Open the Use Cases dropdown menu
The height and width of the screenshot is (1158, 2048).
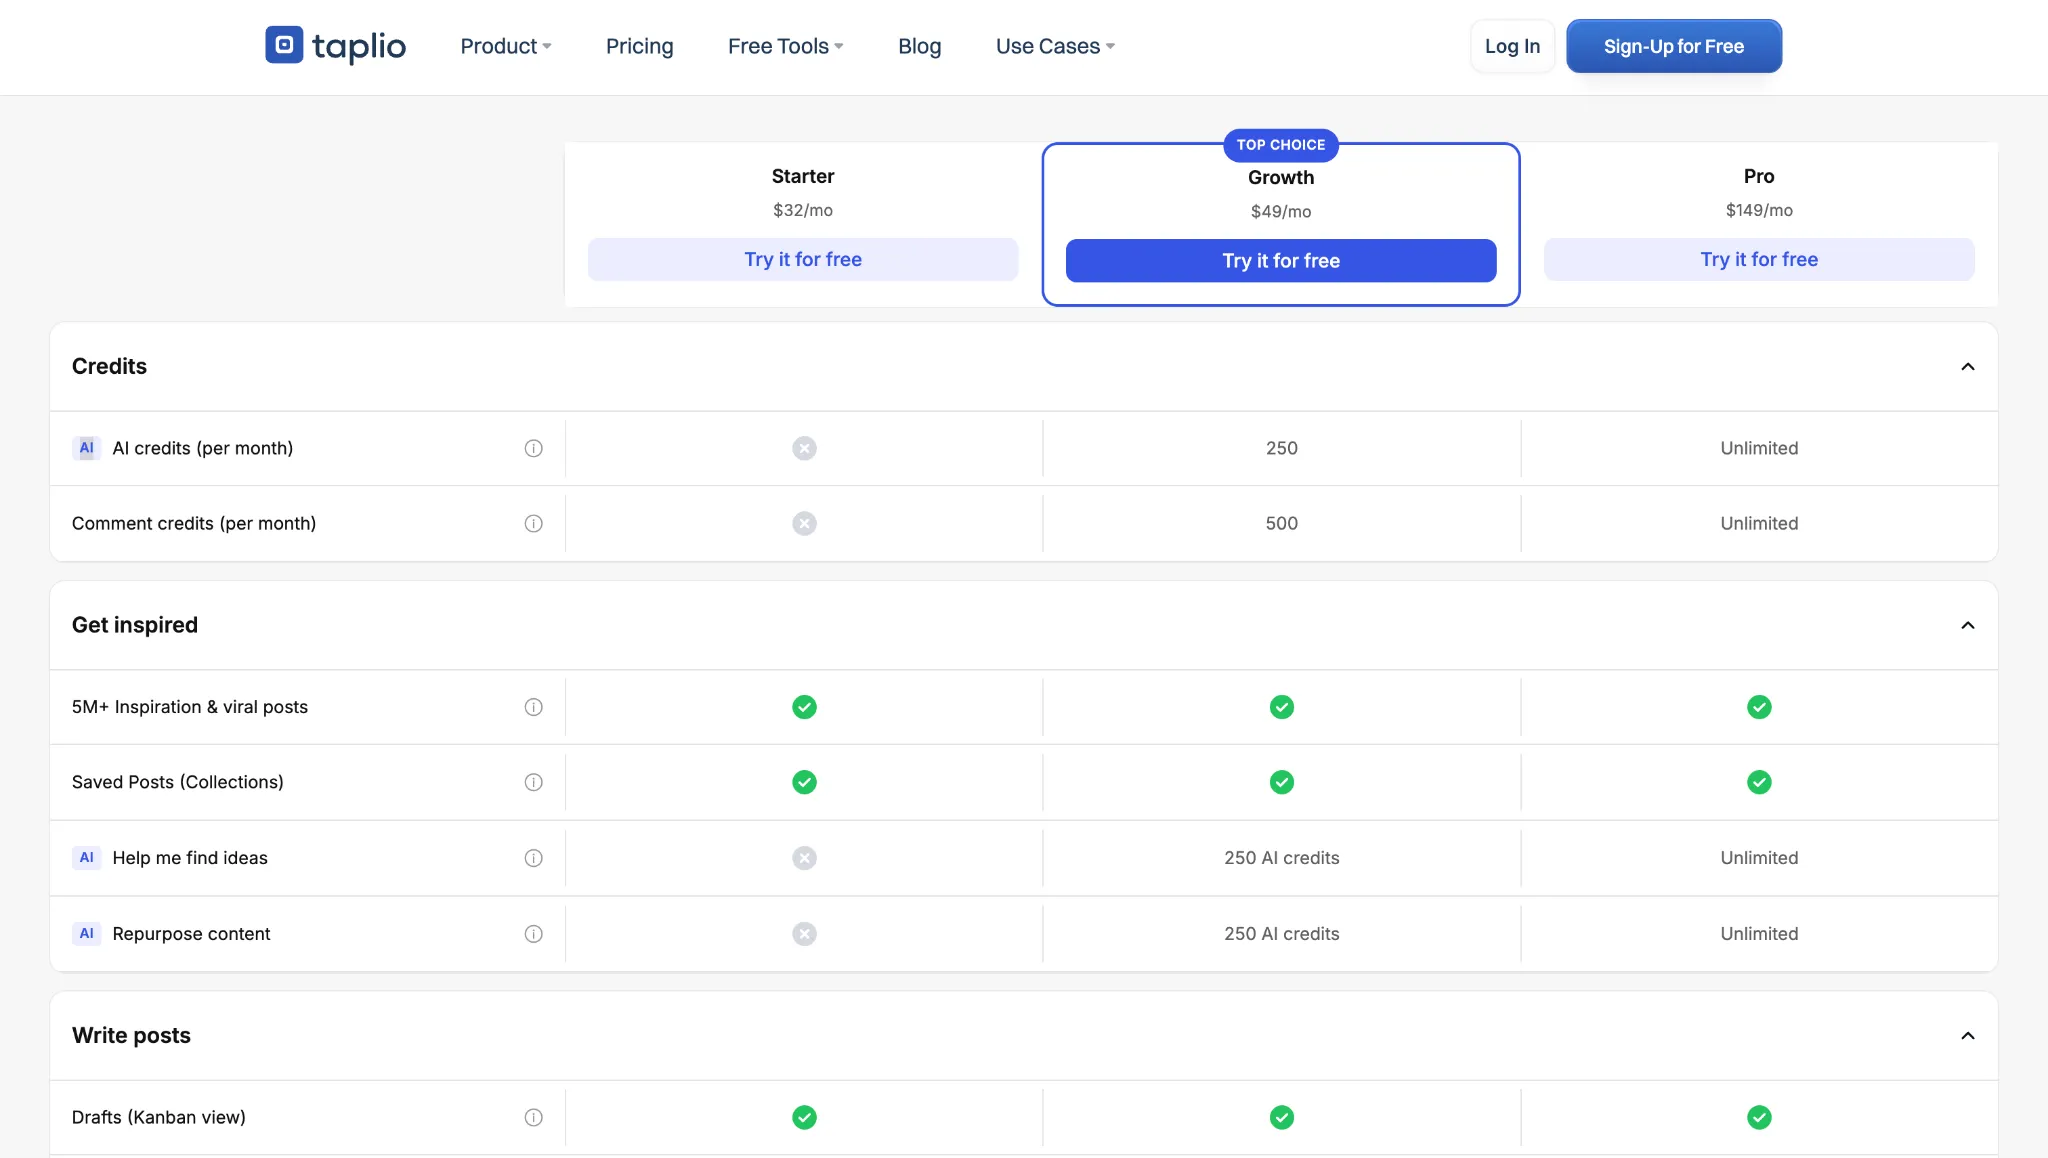pyautogui.click(x=1055, y=46)
